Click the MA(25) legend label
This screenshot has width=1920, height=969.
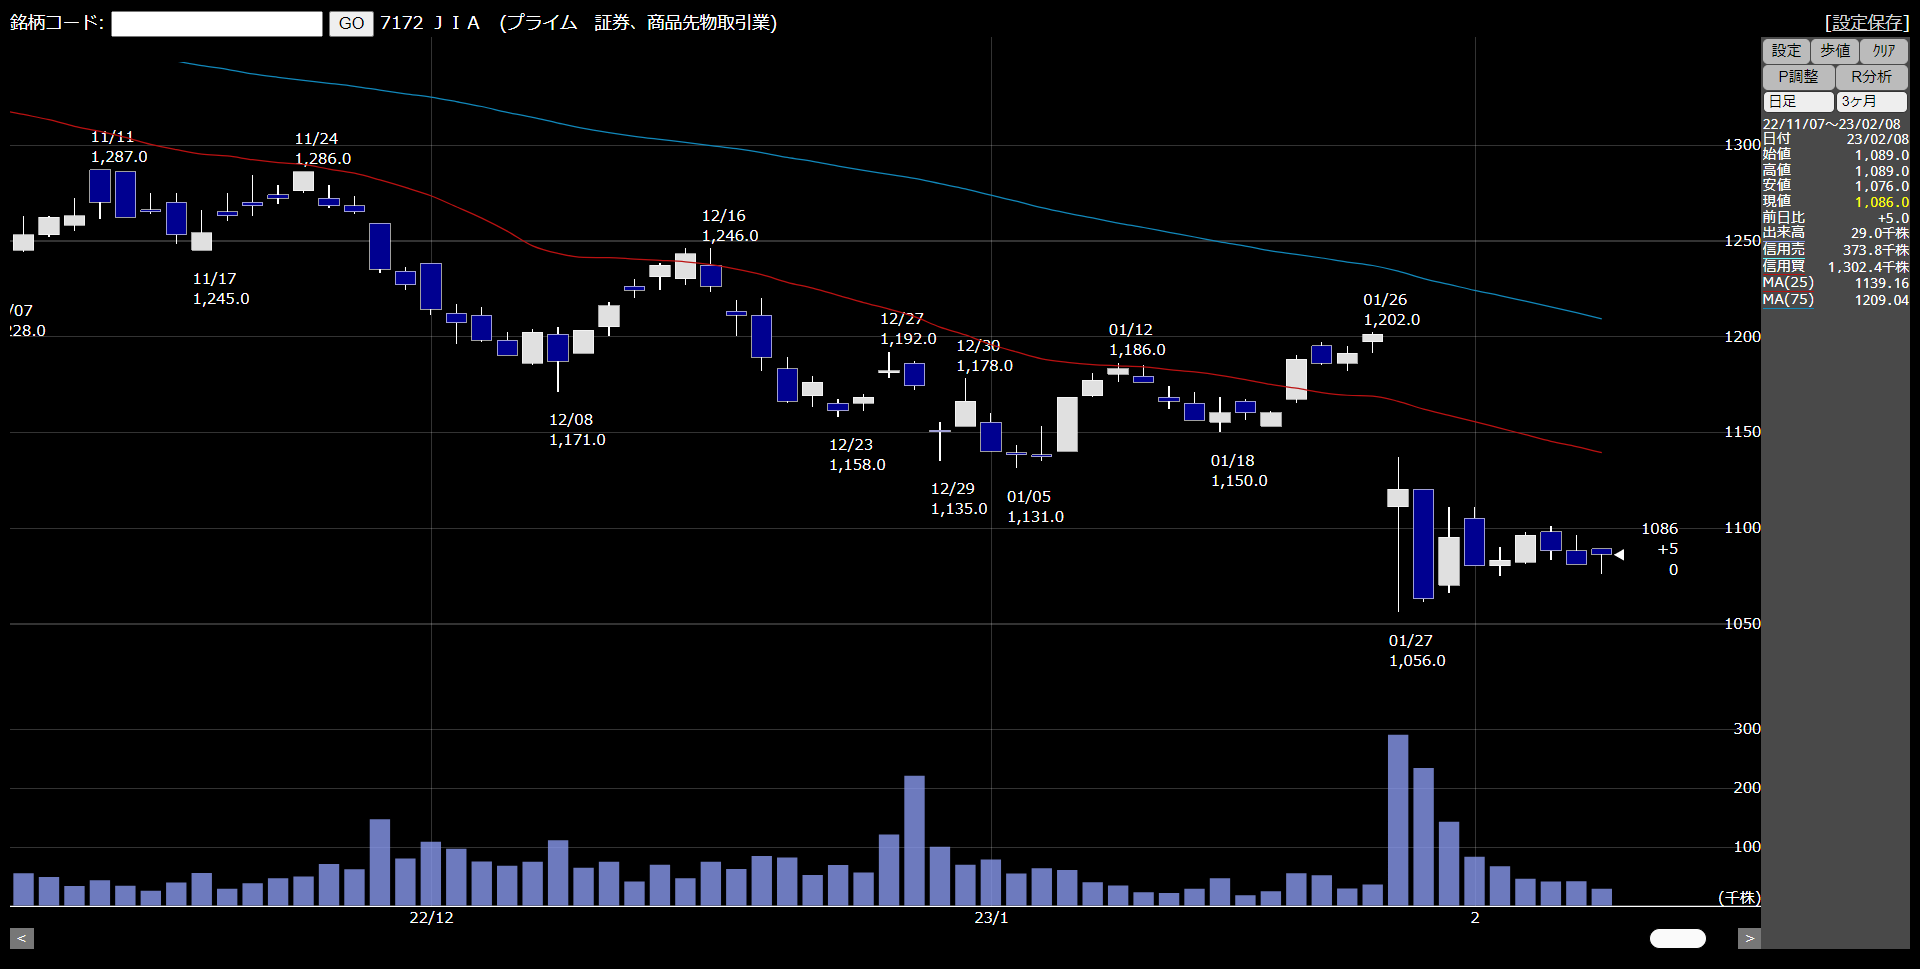coord(1788,283)
